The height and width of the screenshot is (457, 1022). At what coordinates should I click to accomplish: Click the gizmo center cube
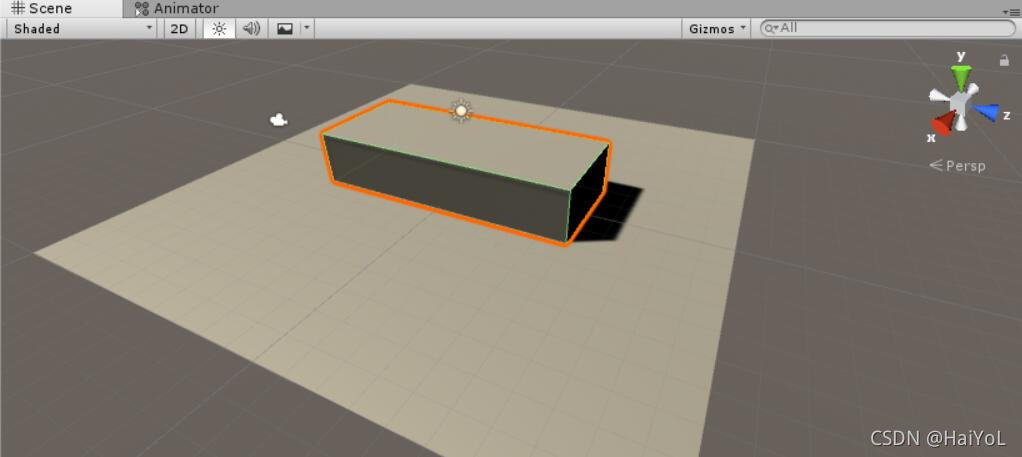959,102
